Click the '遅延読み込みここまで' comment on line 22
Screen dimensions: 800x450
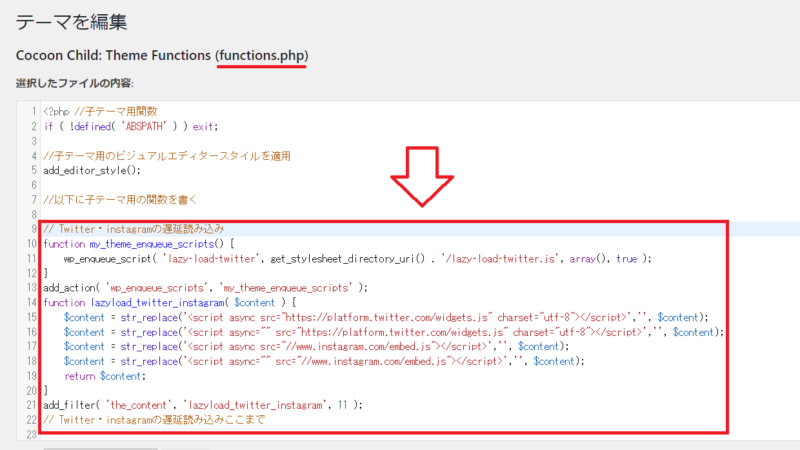154,420
